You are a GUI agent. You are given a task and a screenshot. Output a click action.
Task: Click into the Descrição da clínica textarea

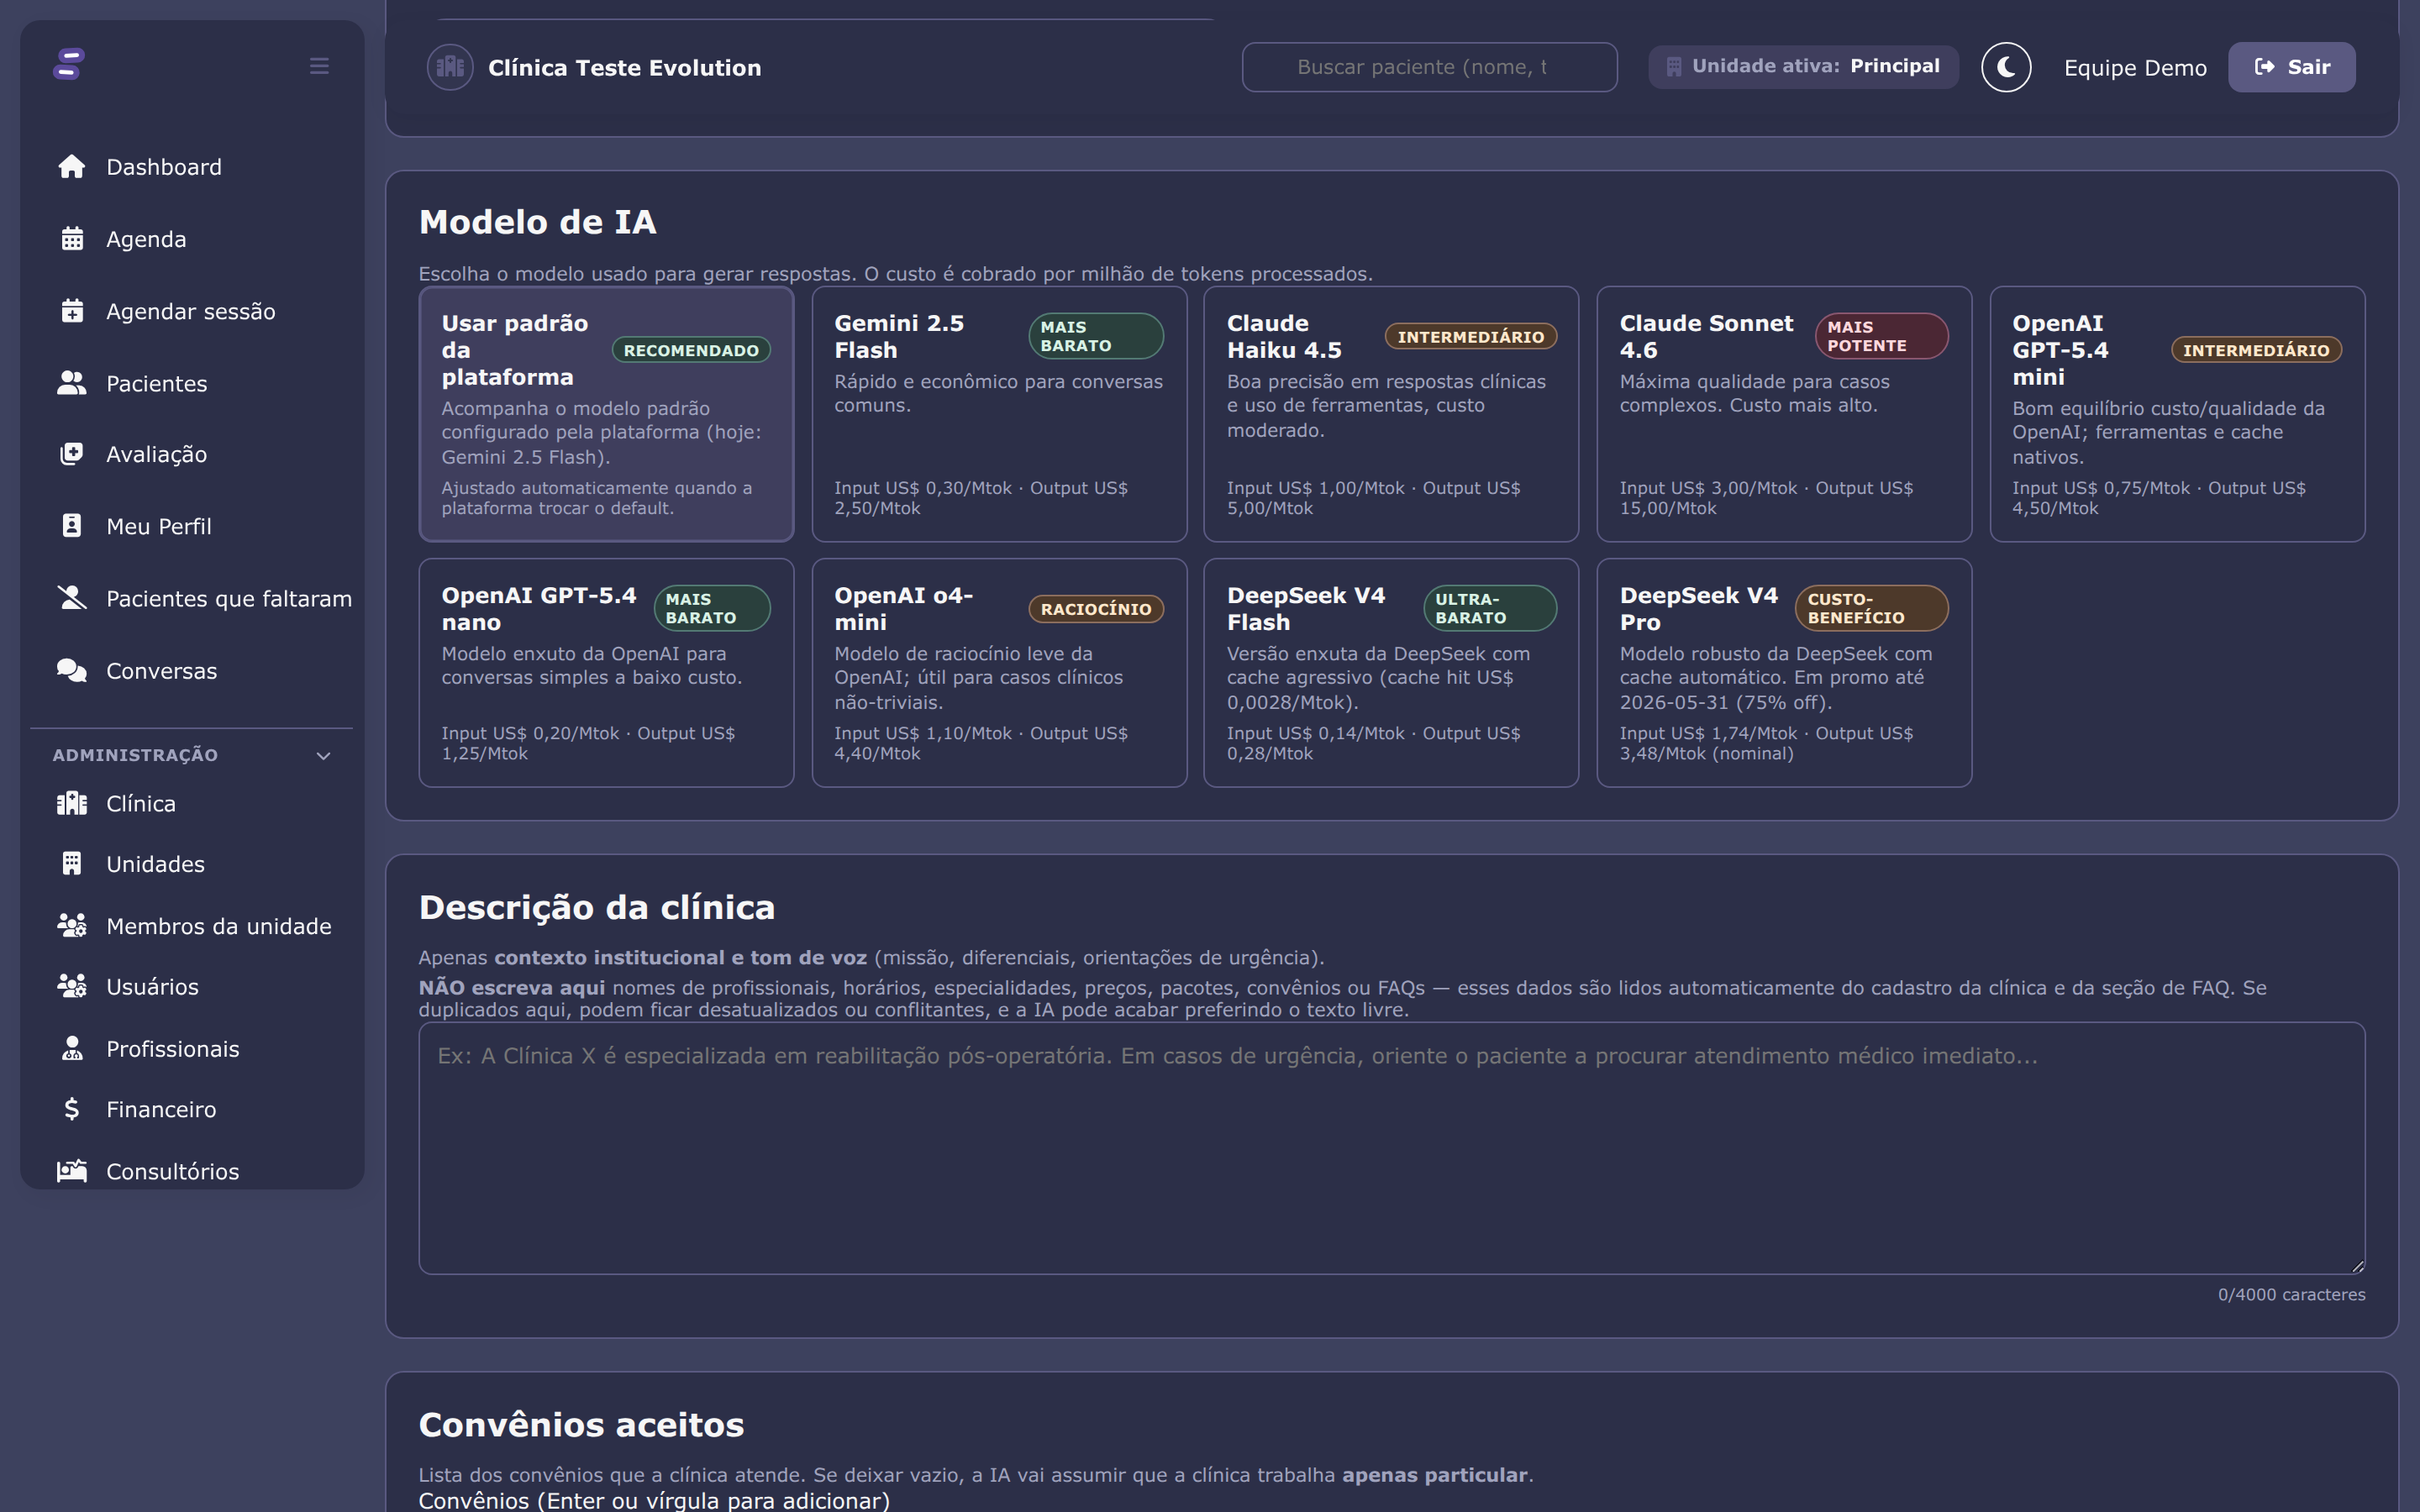[x=1391, y=1148]
